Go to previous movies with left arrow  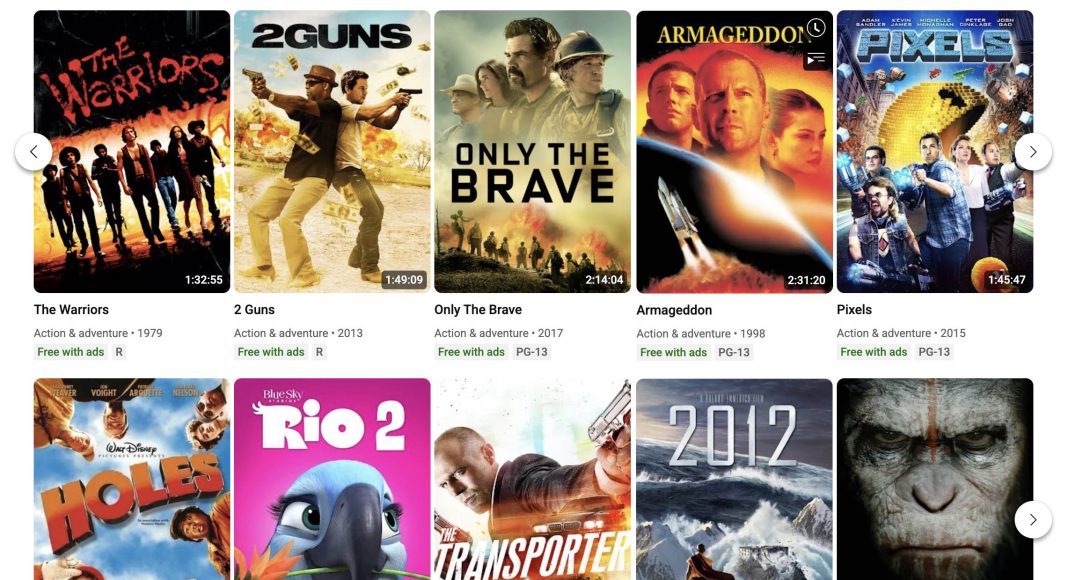(x=33, y=152)
